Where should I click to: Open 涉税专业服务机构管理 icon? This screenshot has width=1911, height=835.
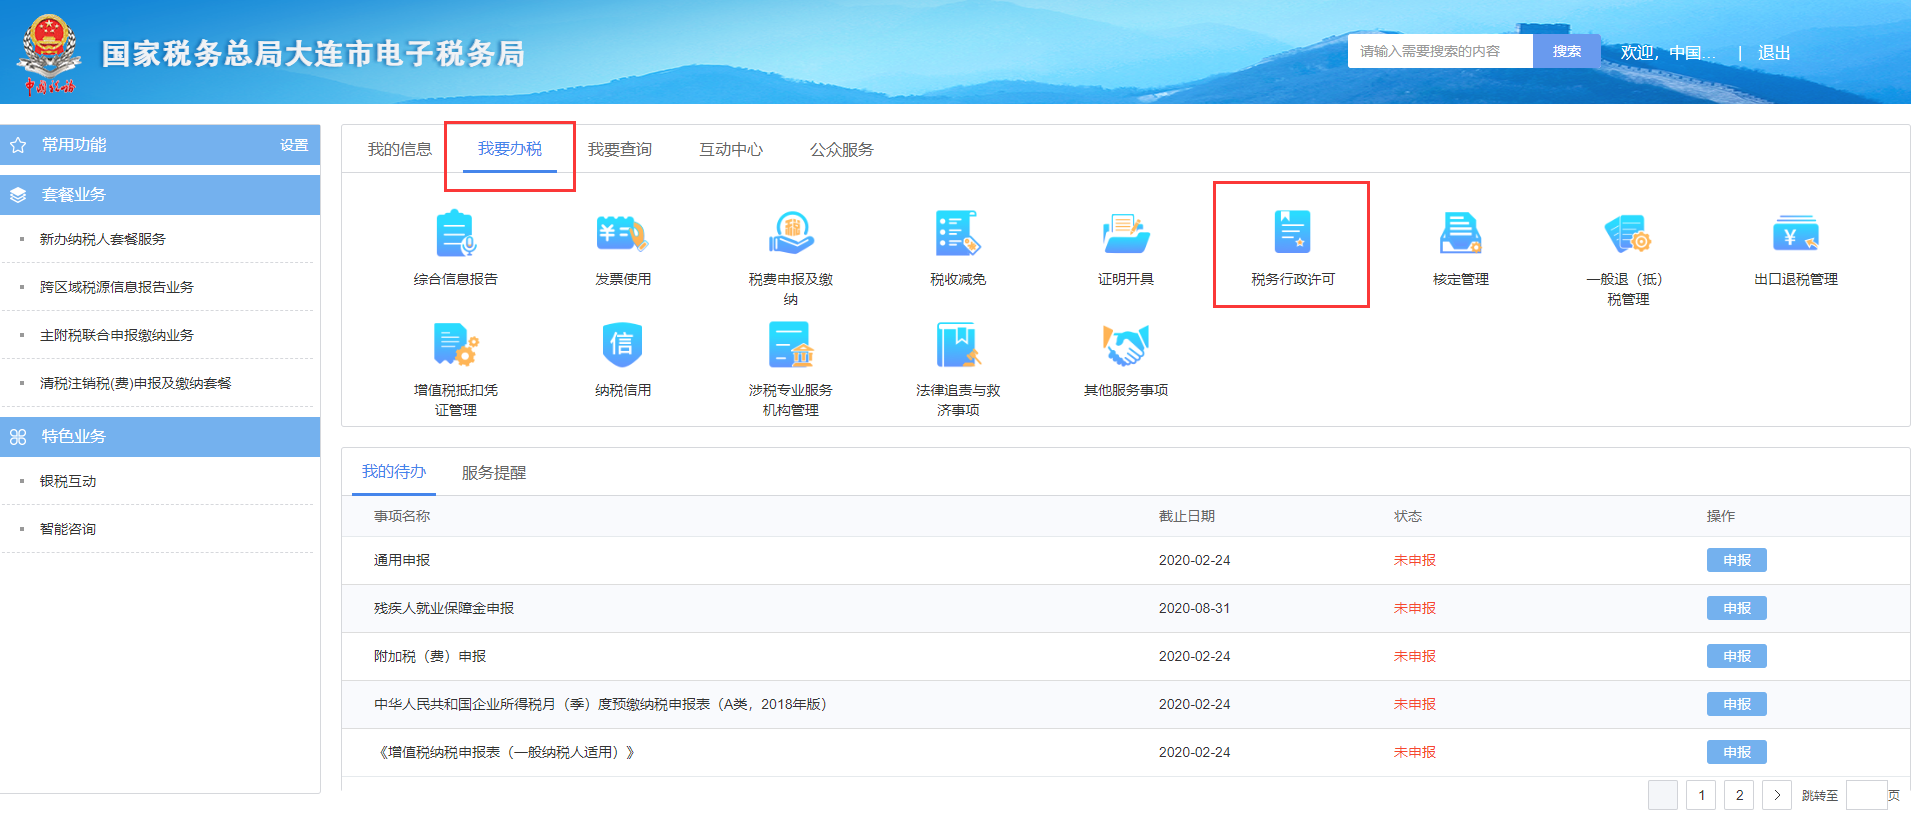click(791, 345)
